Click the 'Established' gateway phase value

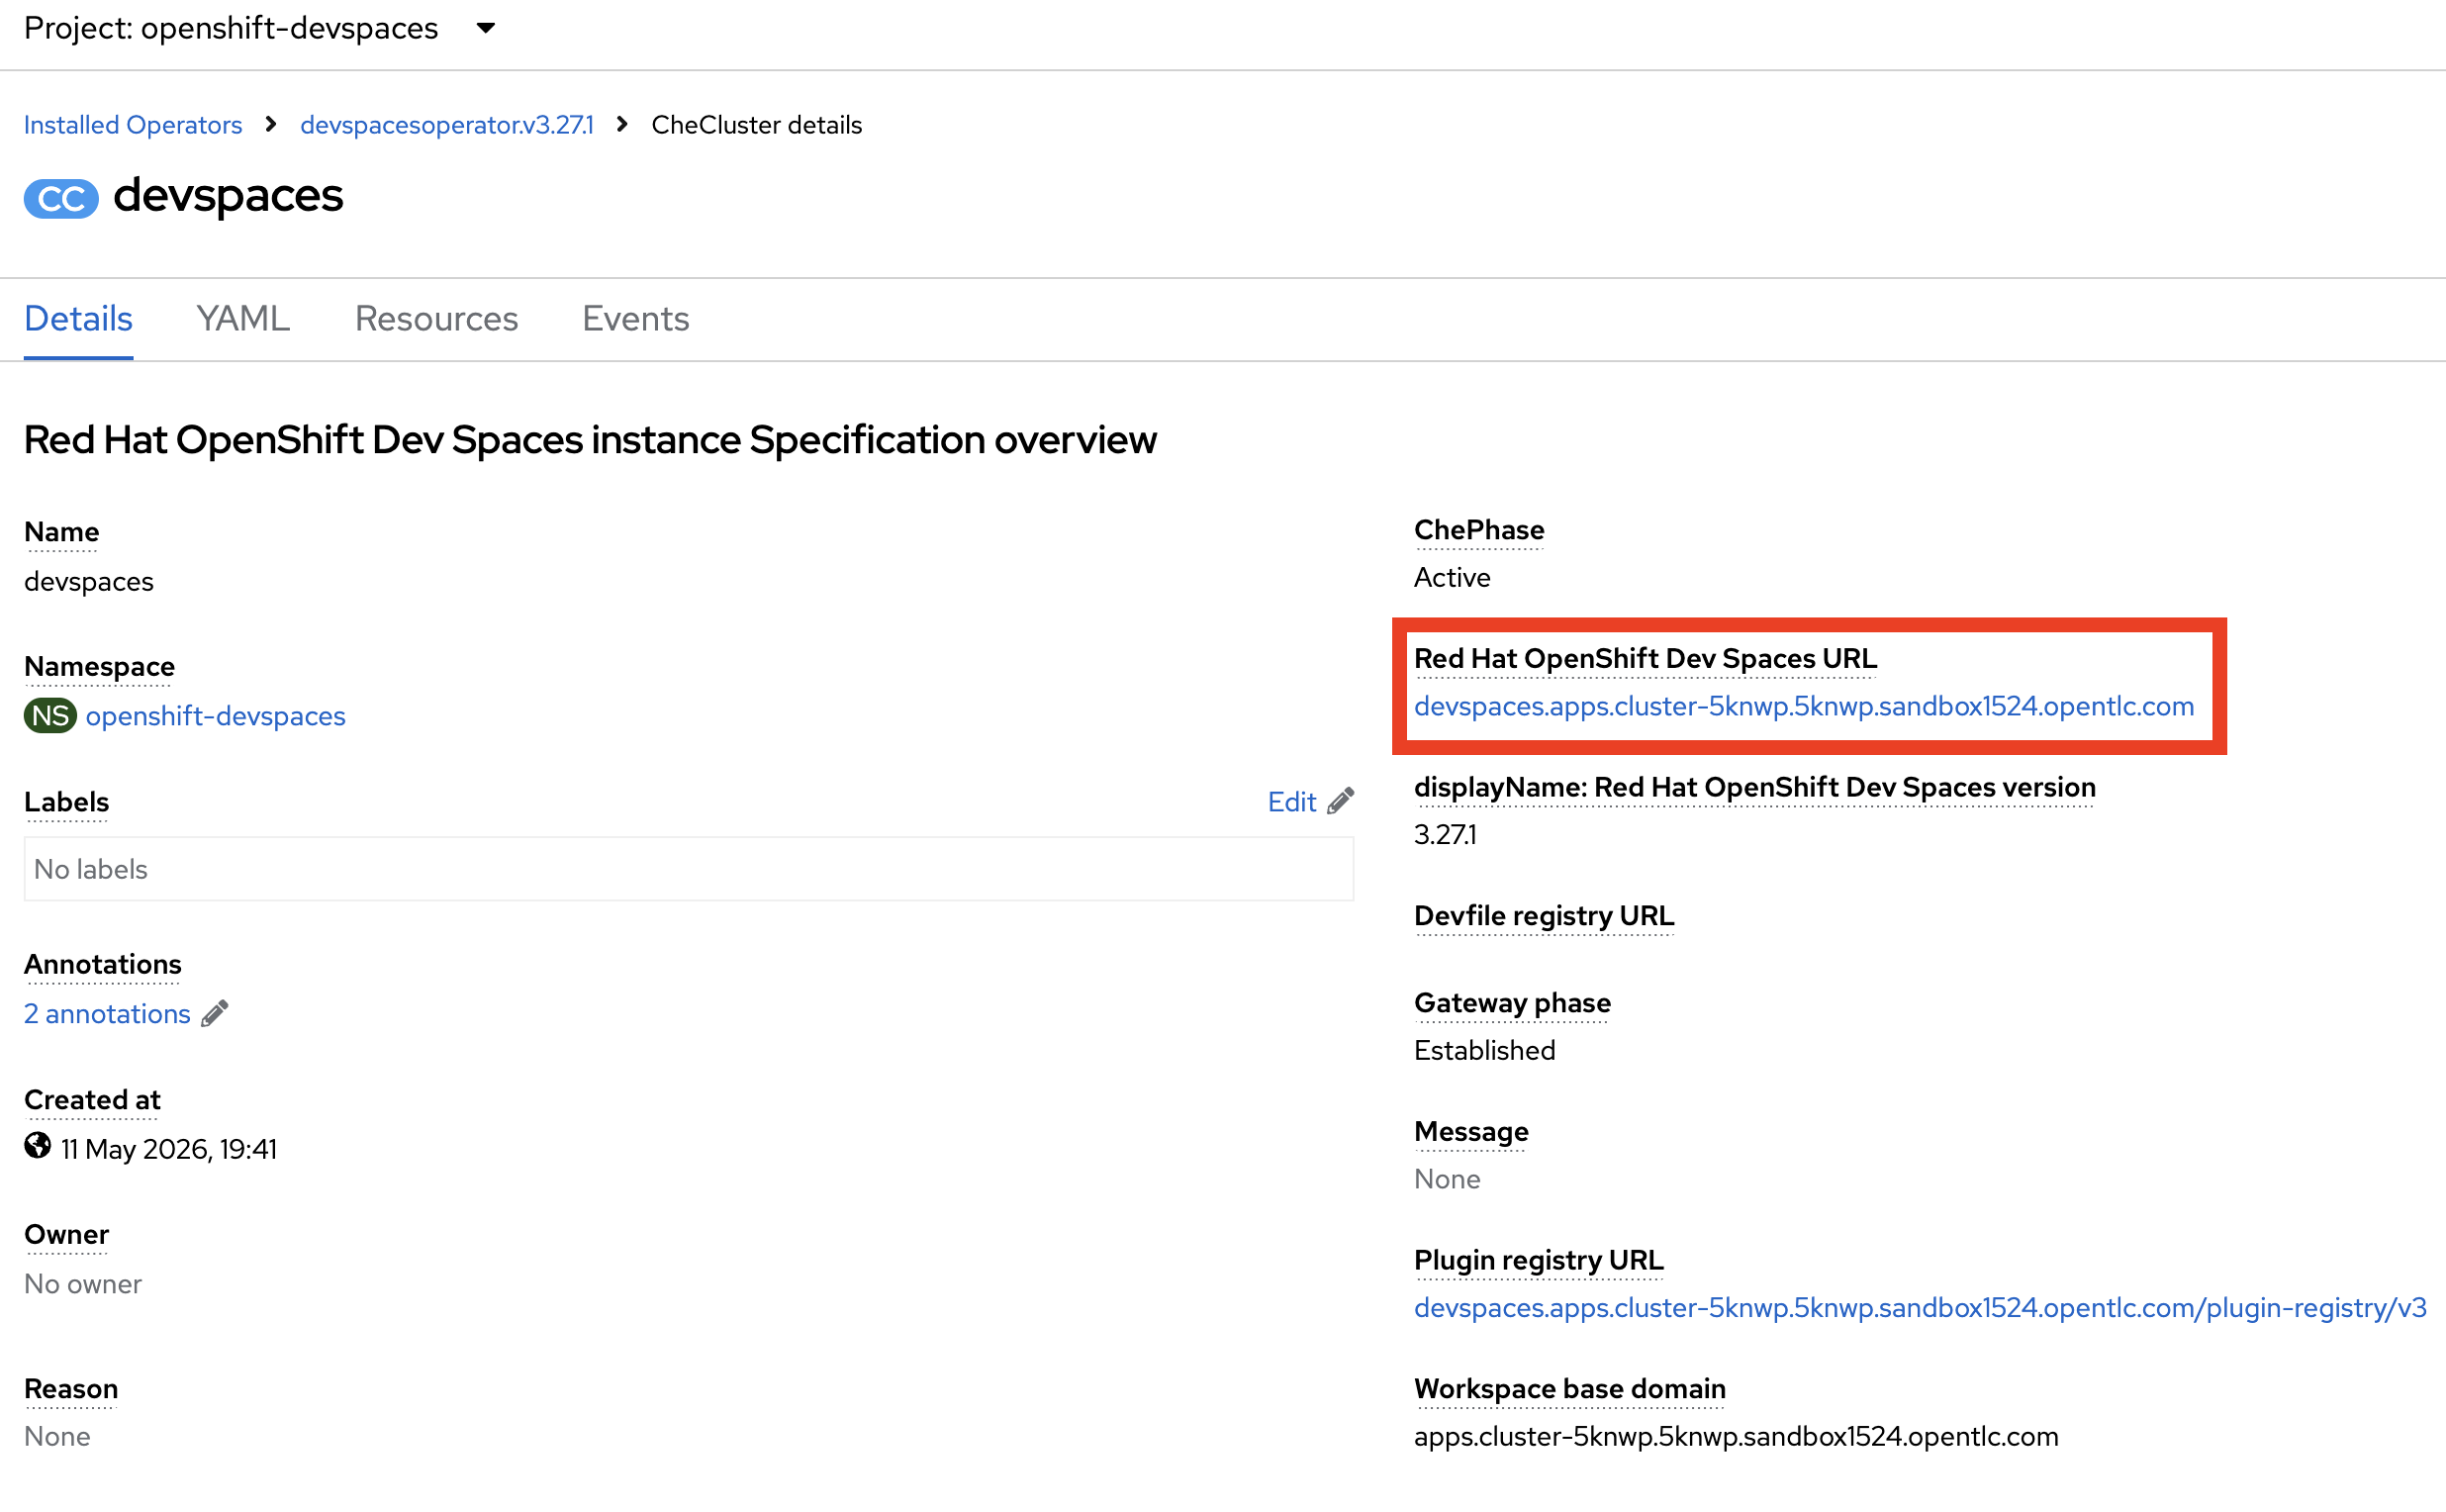coord(1485,1051)
